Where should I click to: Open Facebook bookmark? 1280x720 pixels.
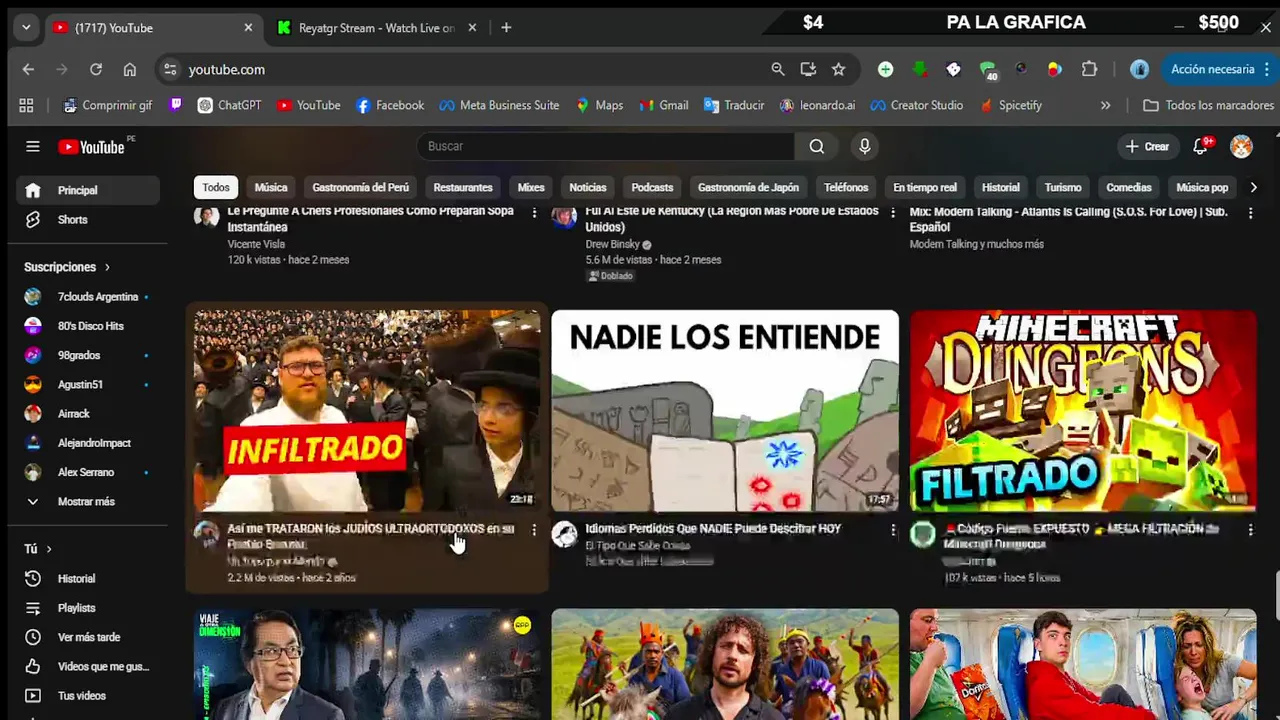(390, 105)
